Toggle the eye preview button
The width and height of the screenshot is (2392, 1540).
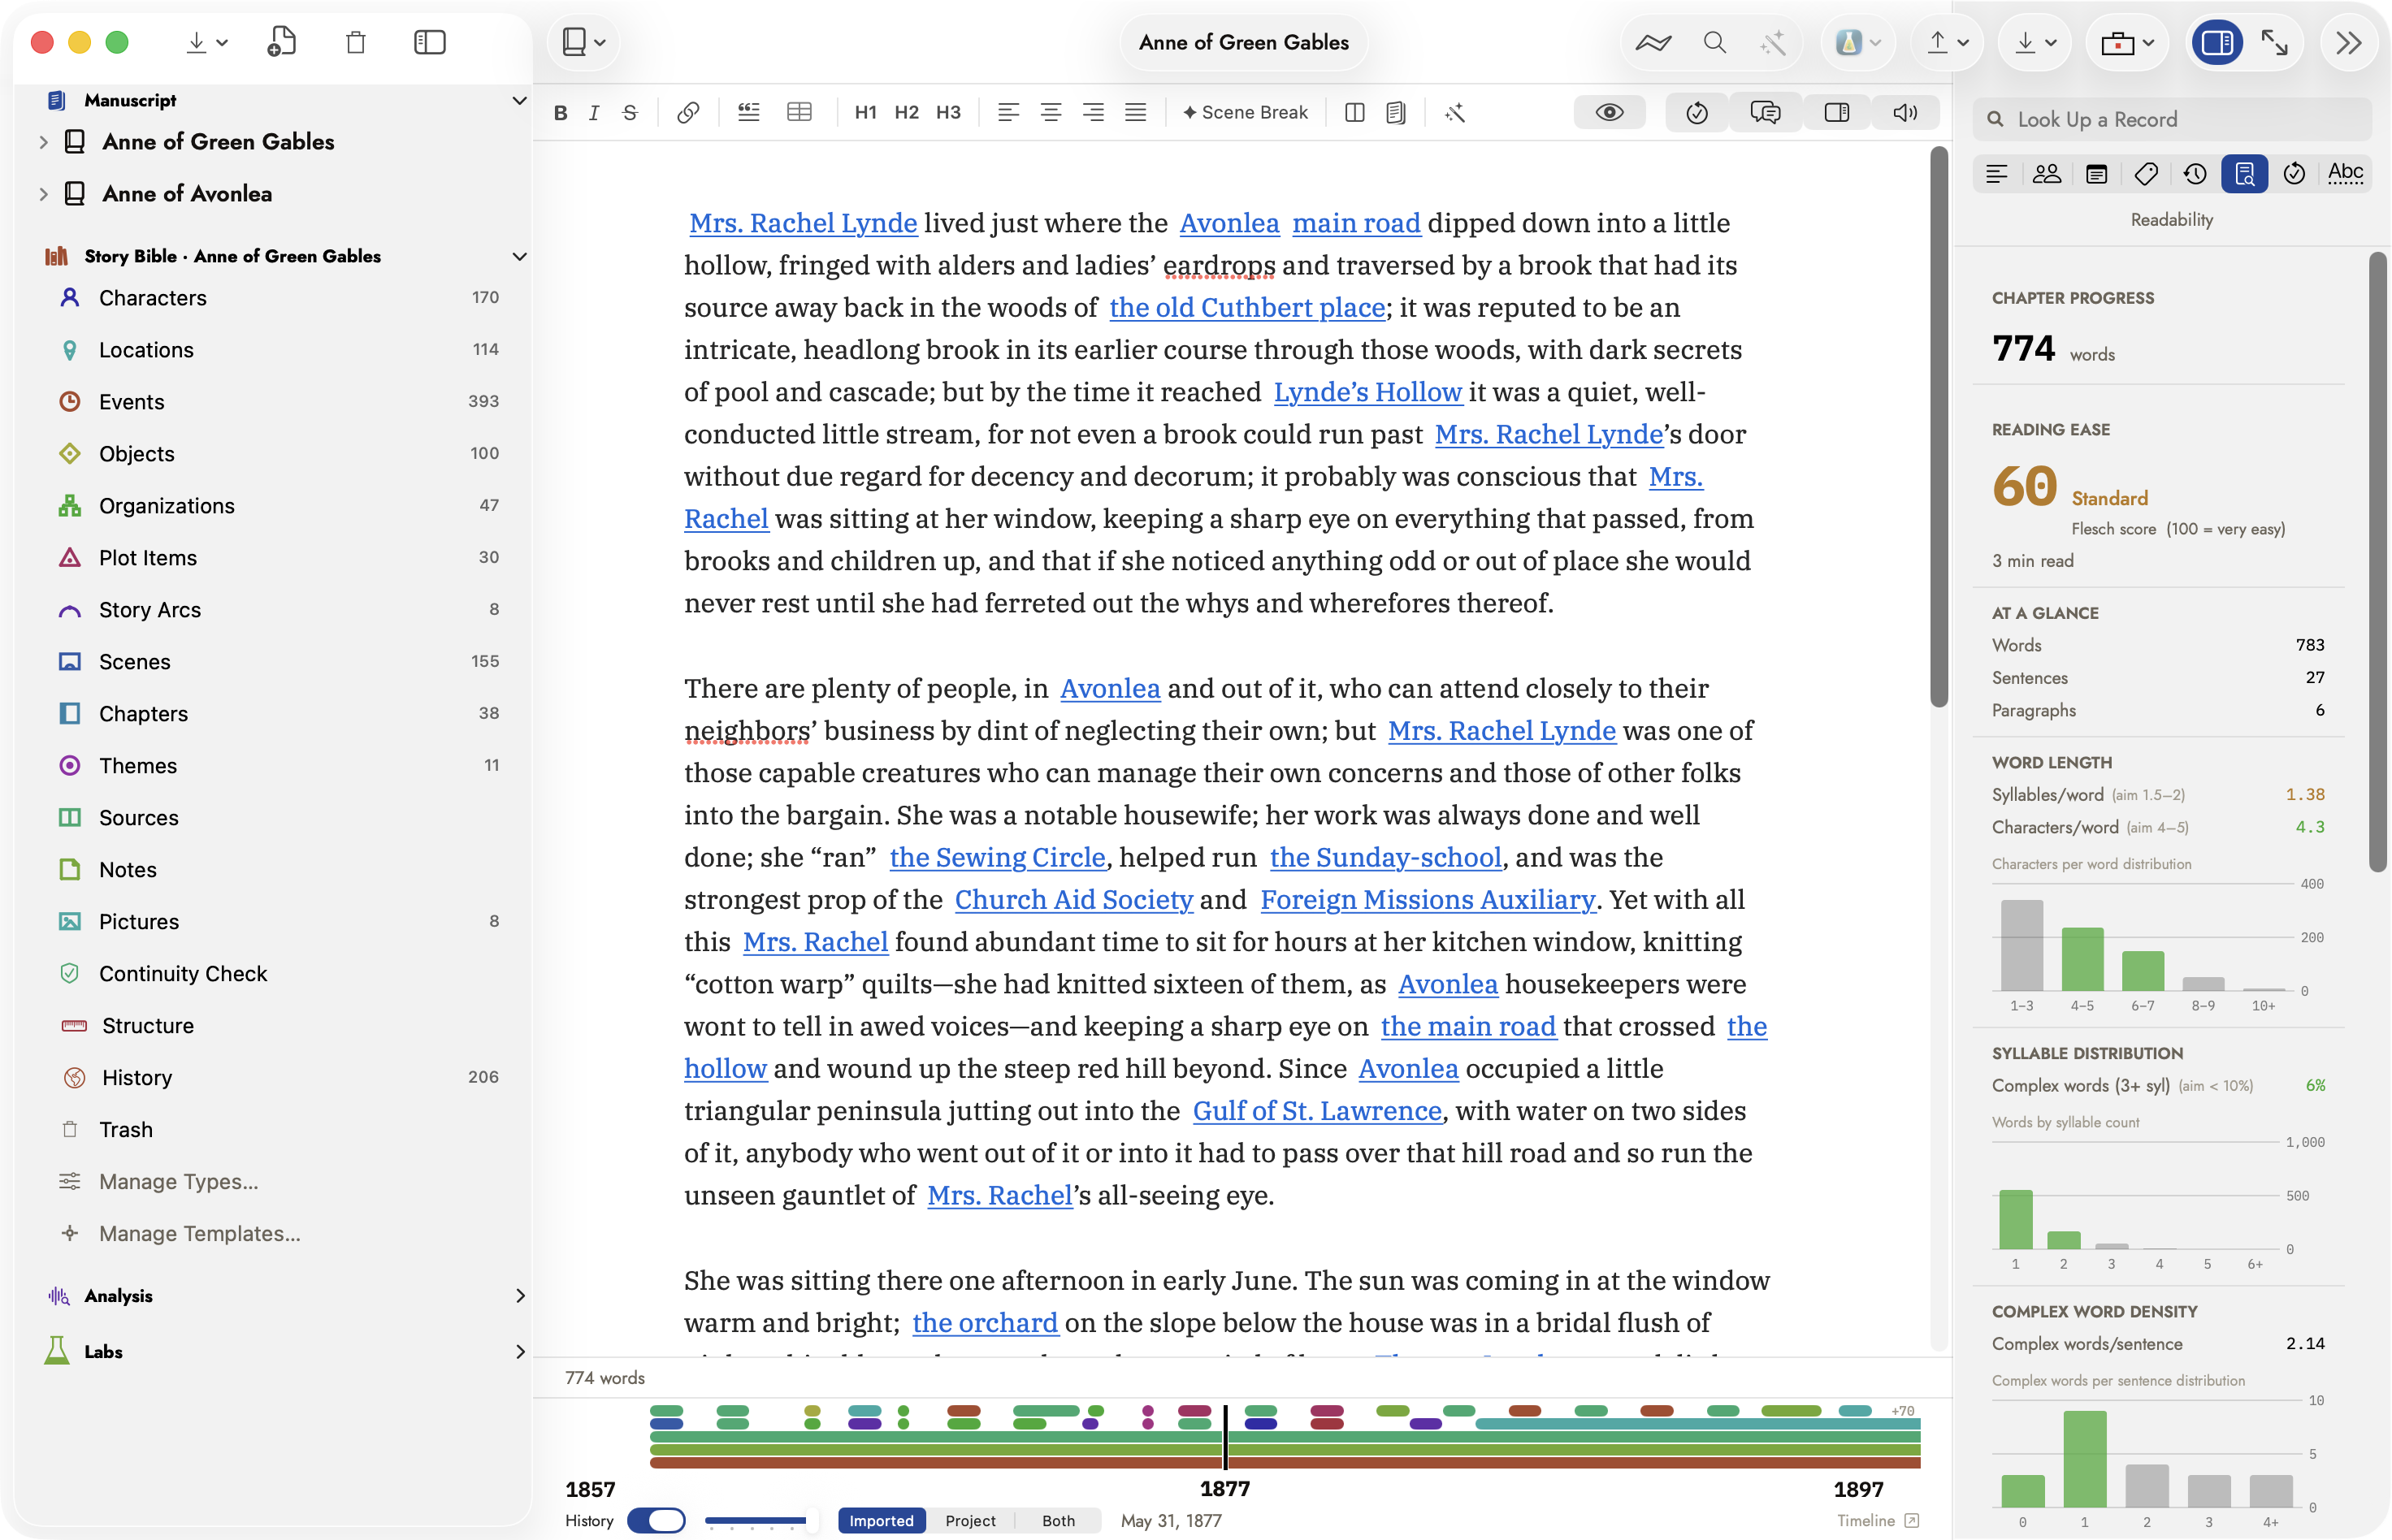click(1609, 112)
